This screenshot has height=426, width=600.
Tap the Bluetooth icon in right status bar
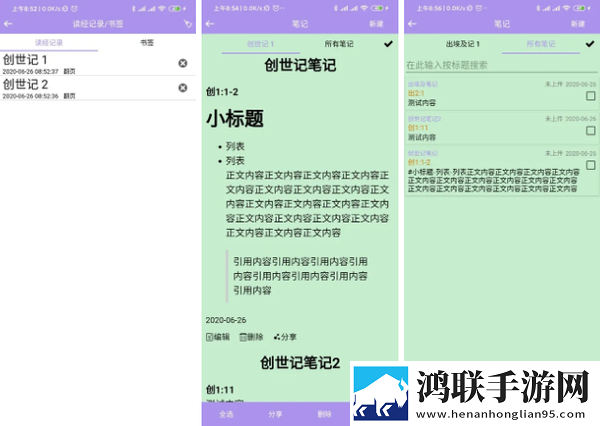click(538, 8)
